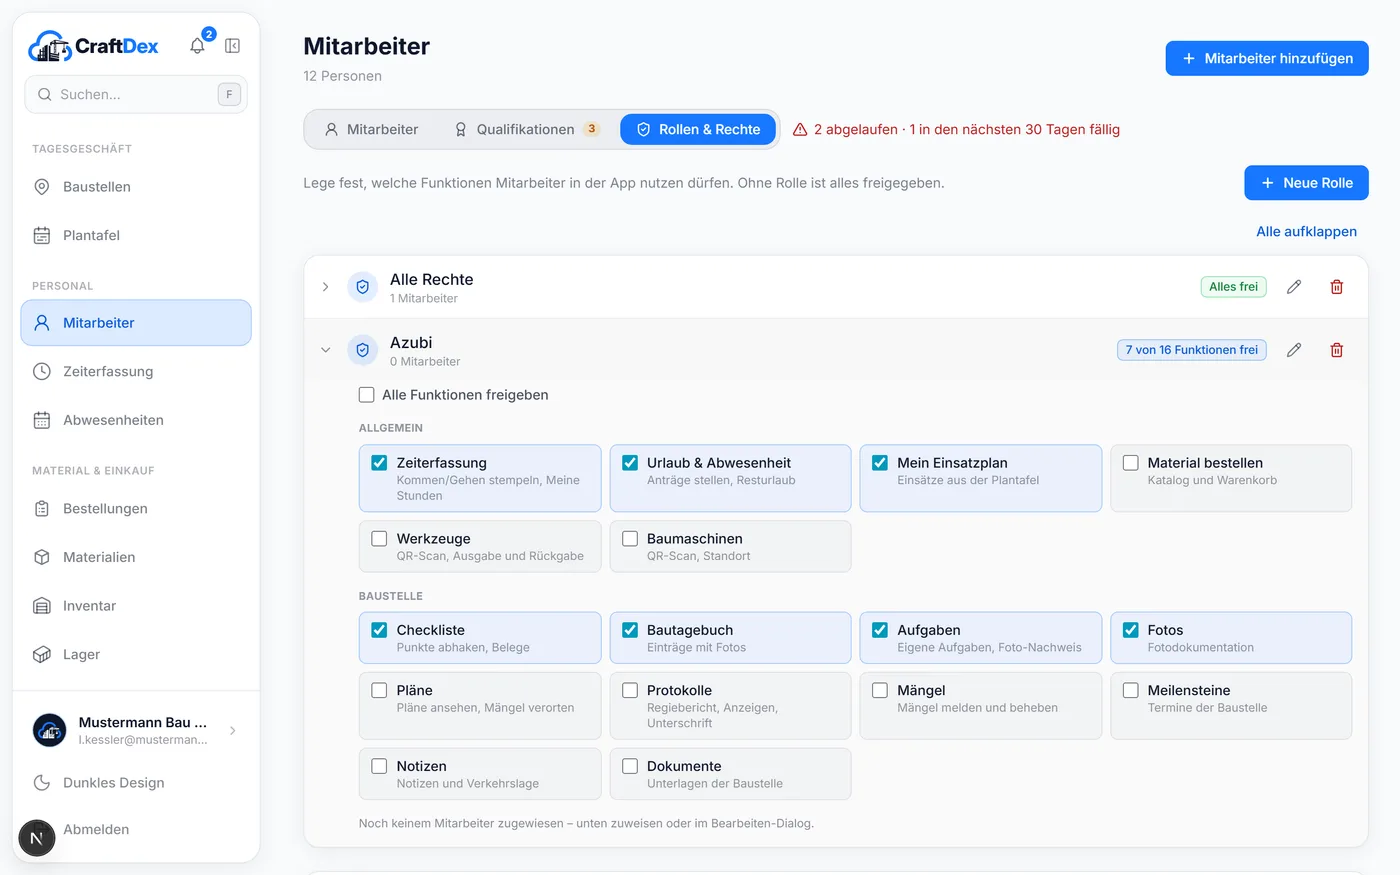This screenshot has width=1400, height=875.
Task: Enable the Material bestellen permission
Action: point(1131,463)
